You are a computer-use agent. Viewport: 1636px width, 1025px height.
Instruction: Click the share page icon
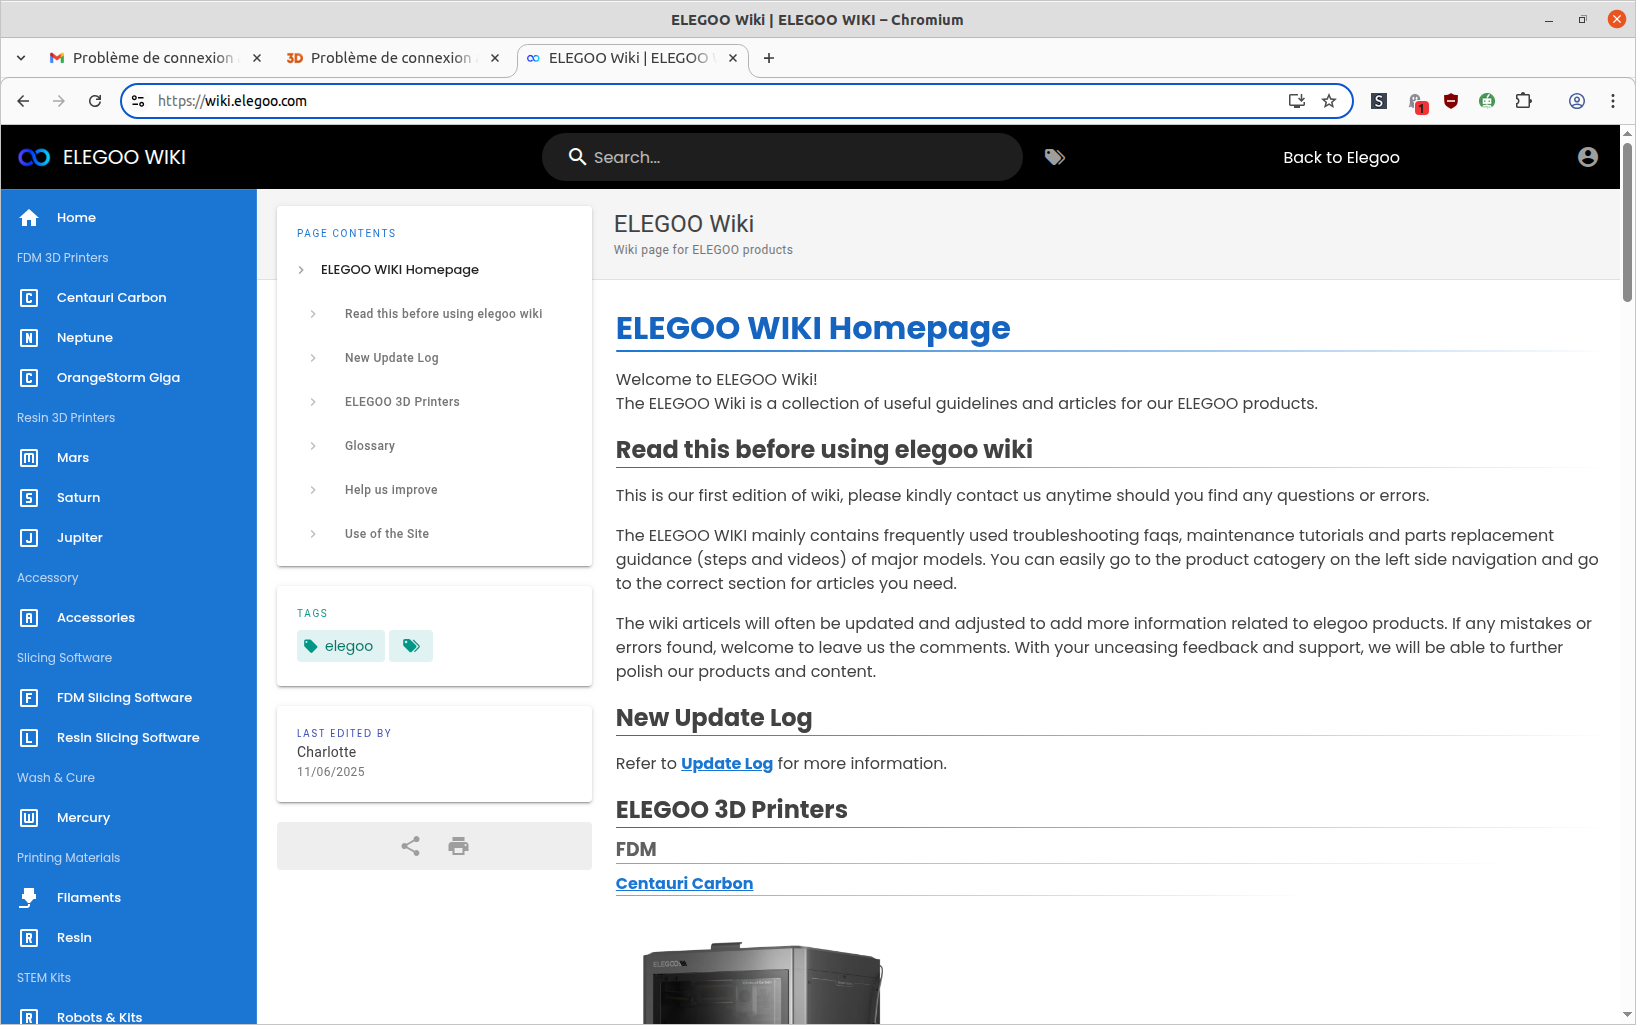click(x=410, y=846)
